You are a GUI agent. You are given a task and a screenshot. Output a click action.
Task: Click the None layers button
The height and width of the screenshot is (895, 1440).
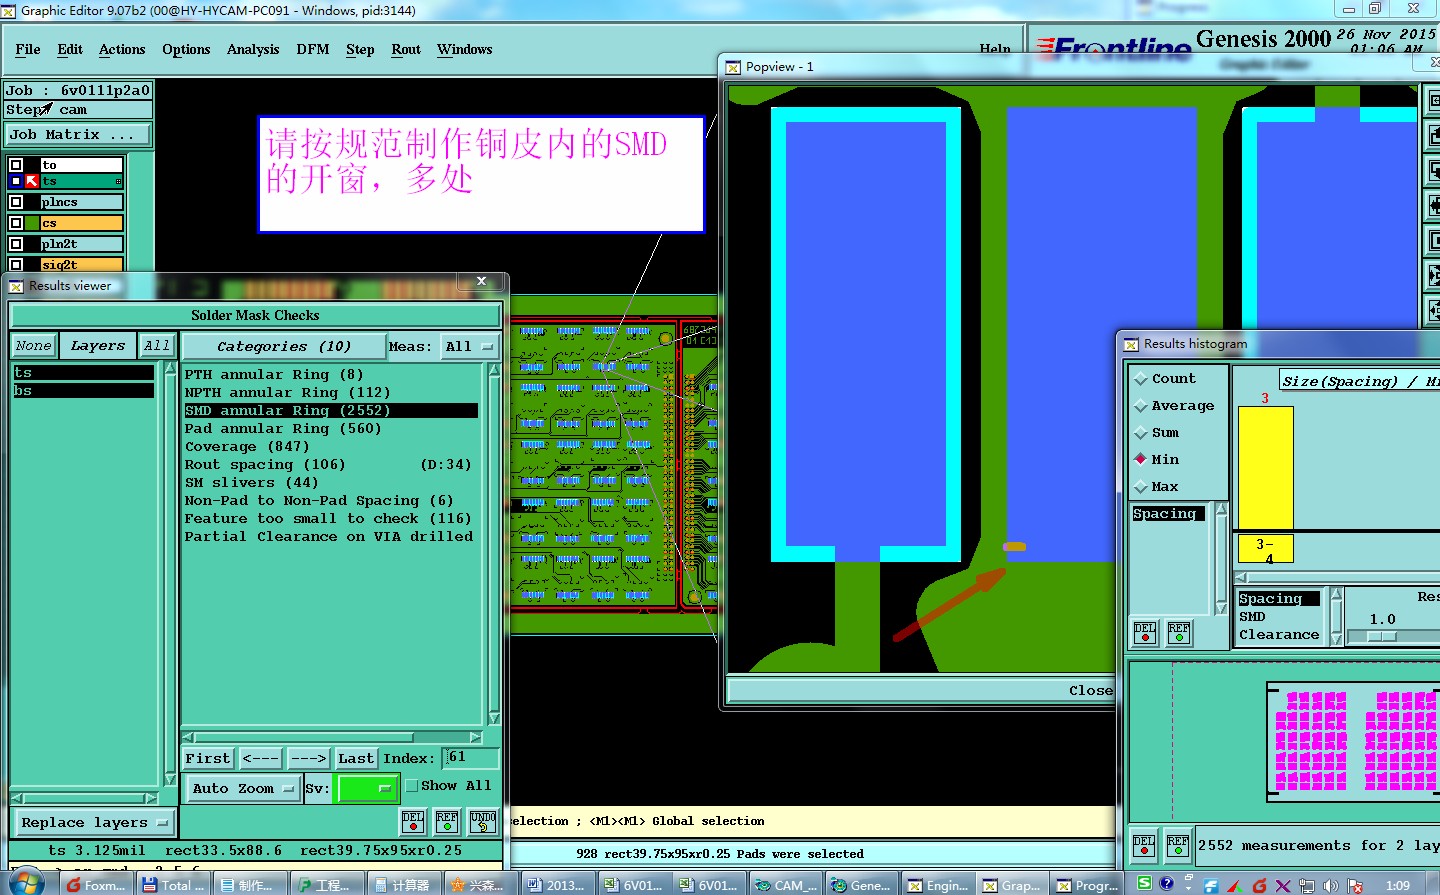[x=33, y=345]
